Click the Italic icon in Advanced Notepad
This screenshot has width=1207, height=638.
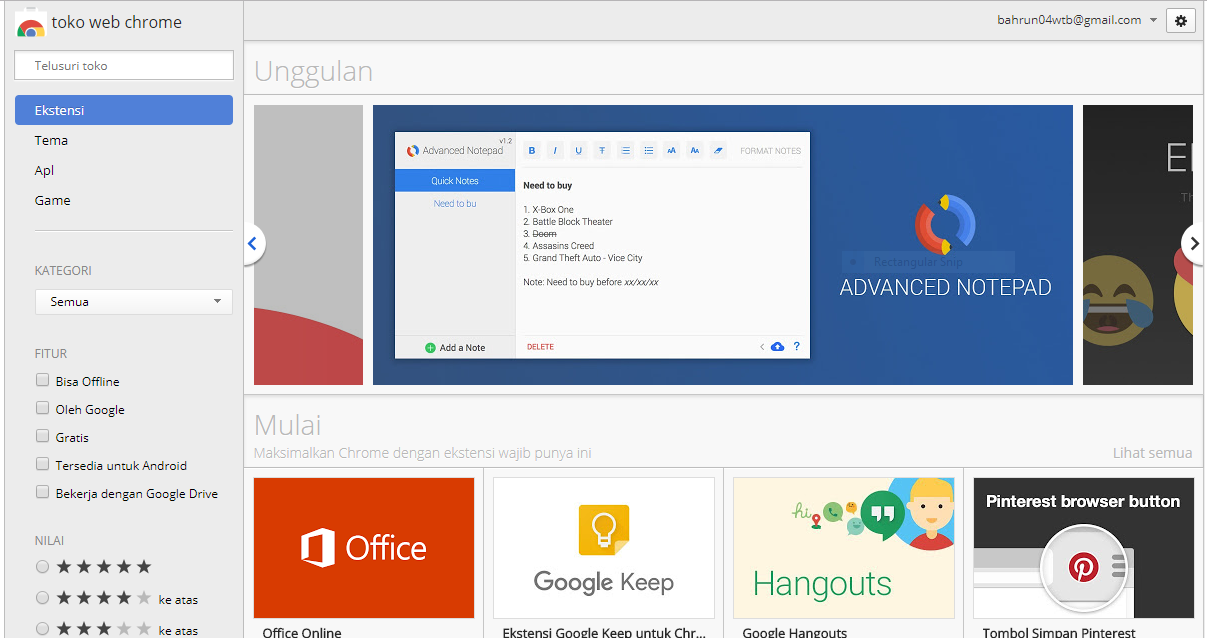click(555, 151)
